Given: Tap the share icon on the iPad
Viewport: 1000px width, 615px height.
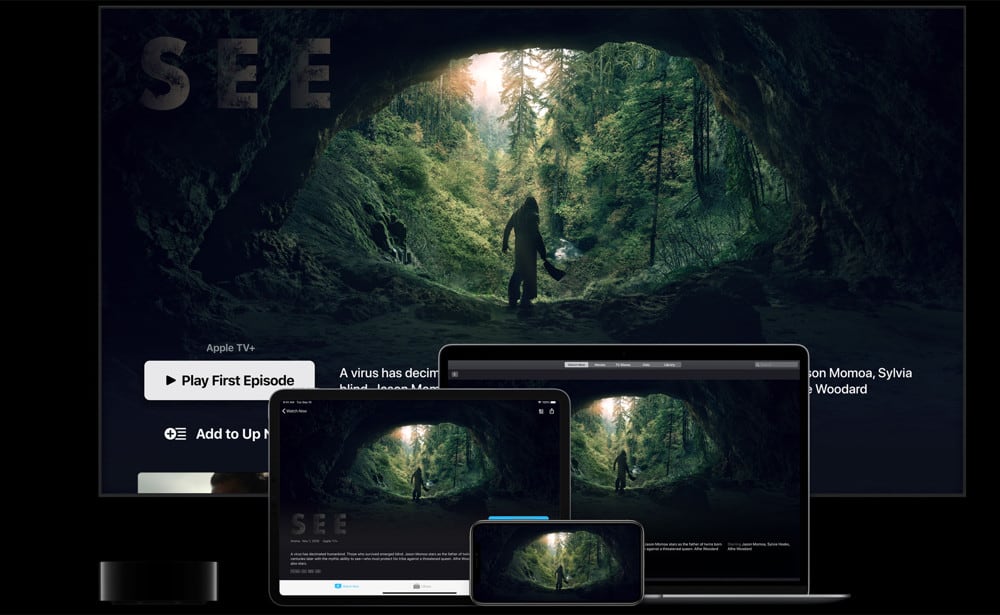Looking at the screenshot, I should [x=552, y=411].
